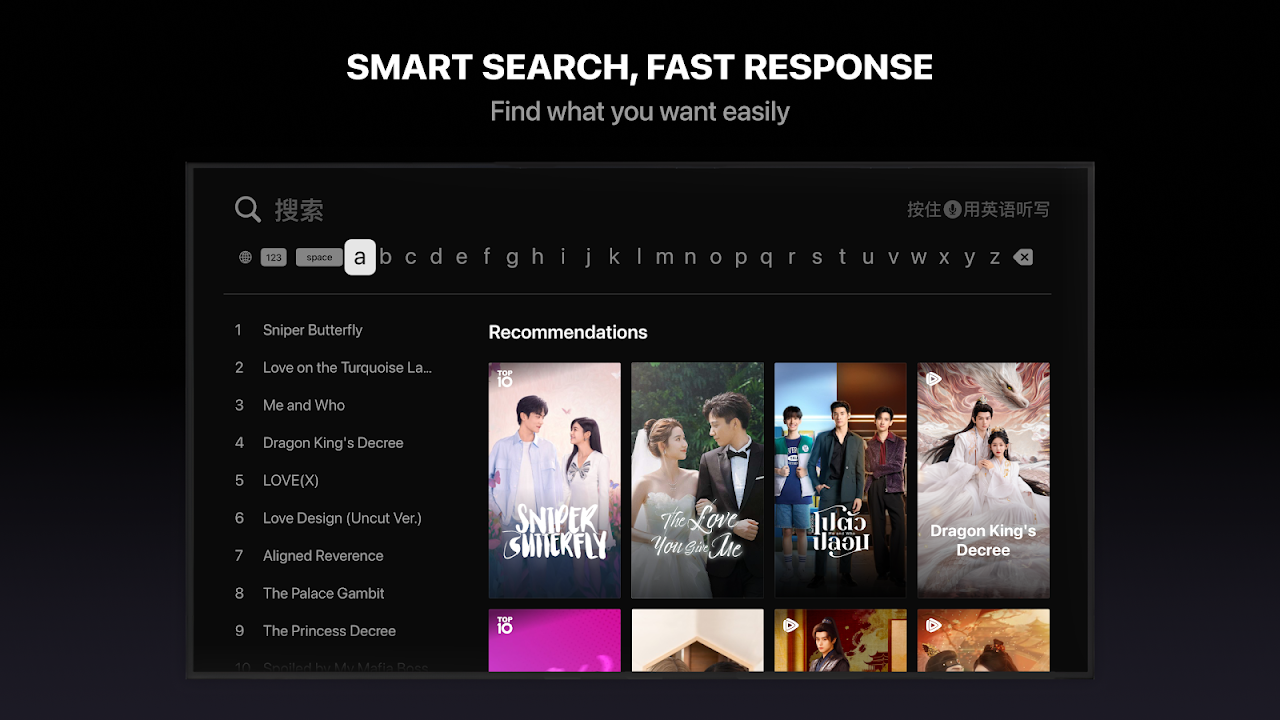Focus the 搜索 search input field
The image size is (1280, 720).
coord(298,210)
